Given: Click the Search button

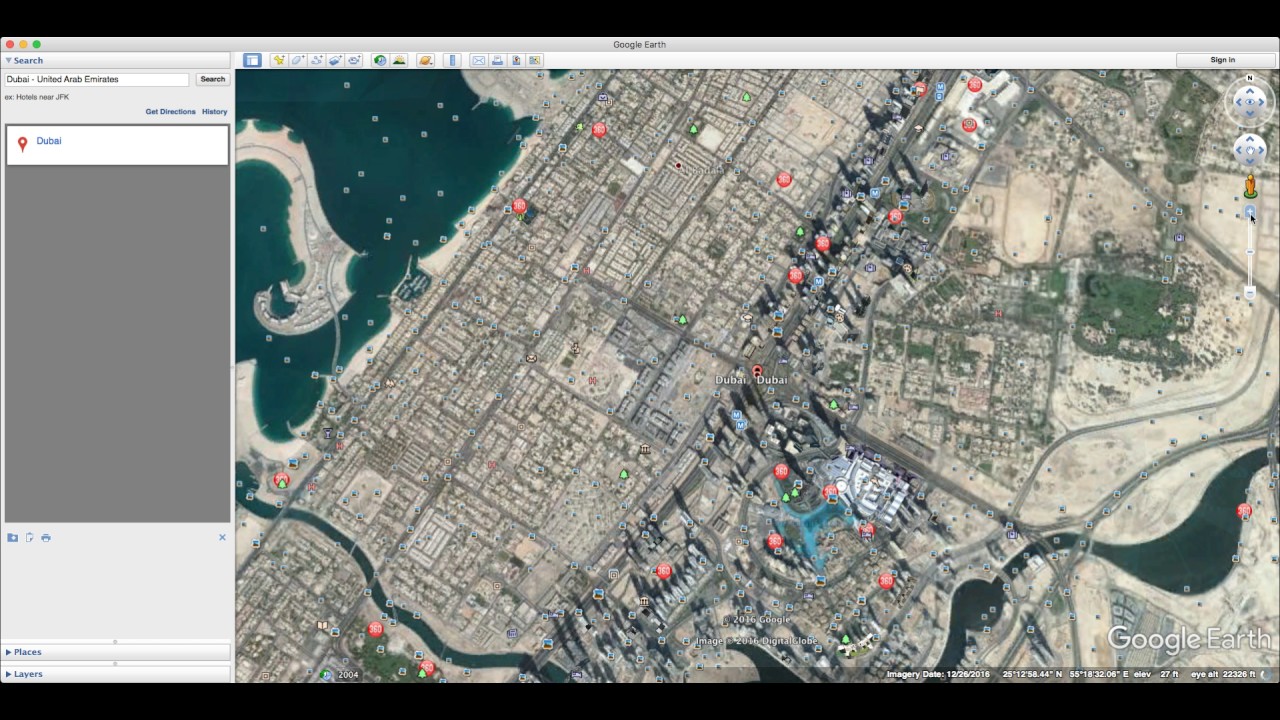Looking at the screenshot, I should (x=212, y=79).
